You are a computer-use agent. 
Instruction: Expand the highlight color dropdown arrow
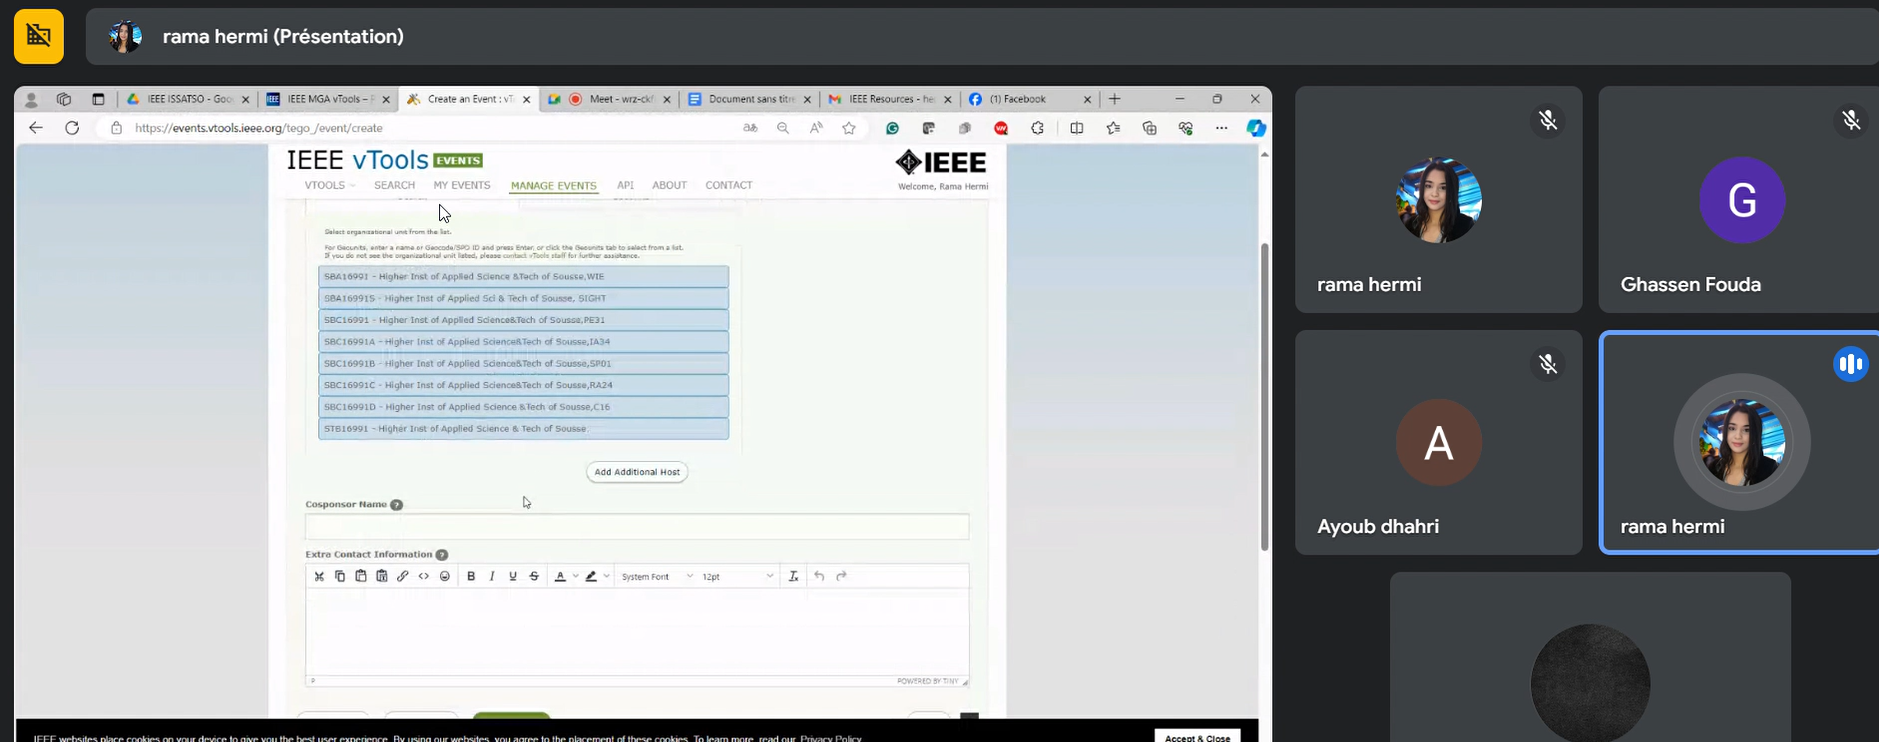606,576
